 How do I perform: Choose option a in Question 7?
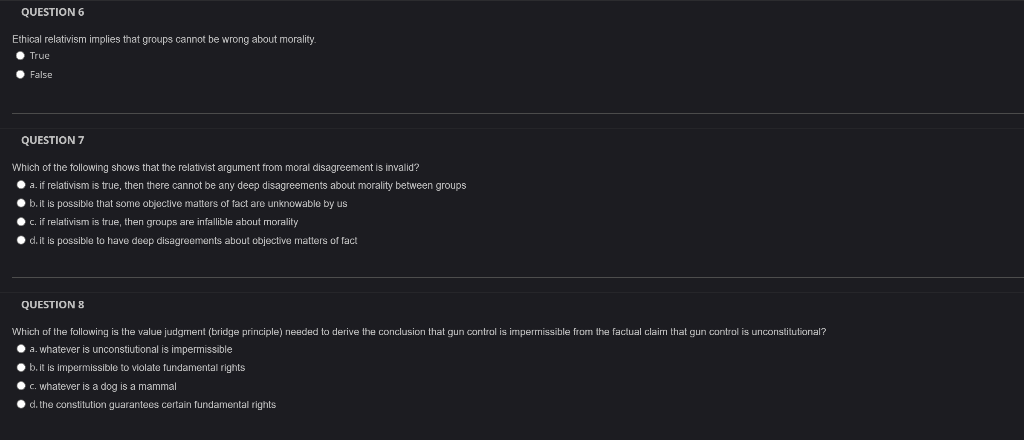click(21, 185)
